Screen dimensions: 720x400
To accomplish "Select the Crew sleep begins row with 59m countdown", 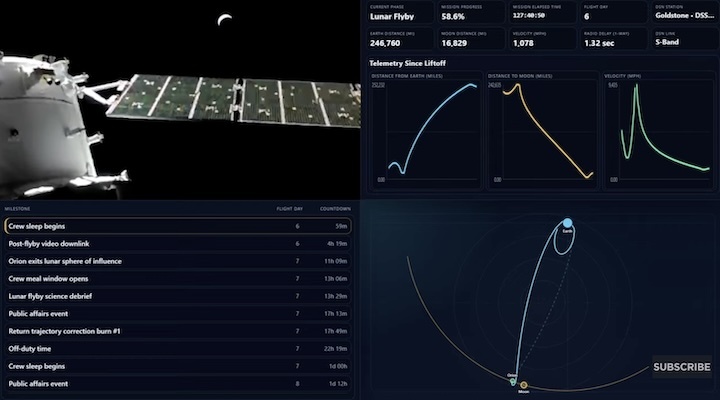I will (178, 226).
